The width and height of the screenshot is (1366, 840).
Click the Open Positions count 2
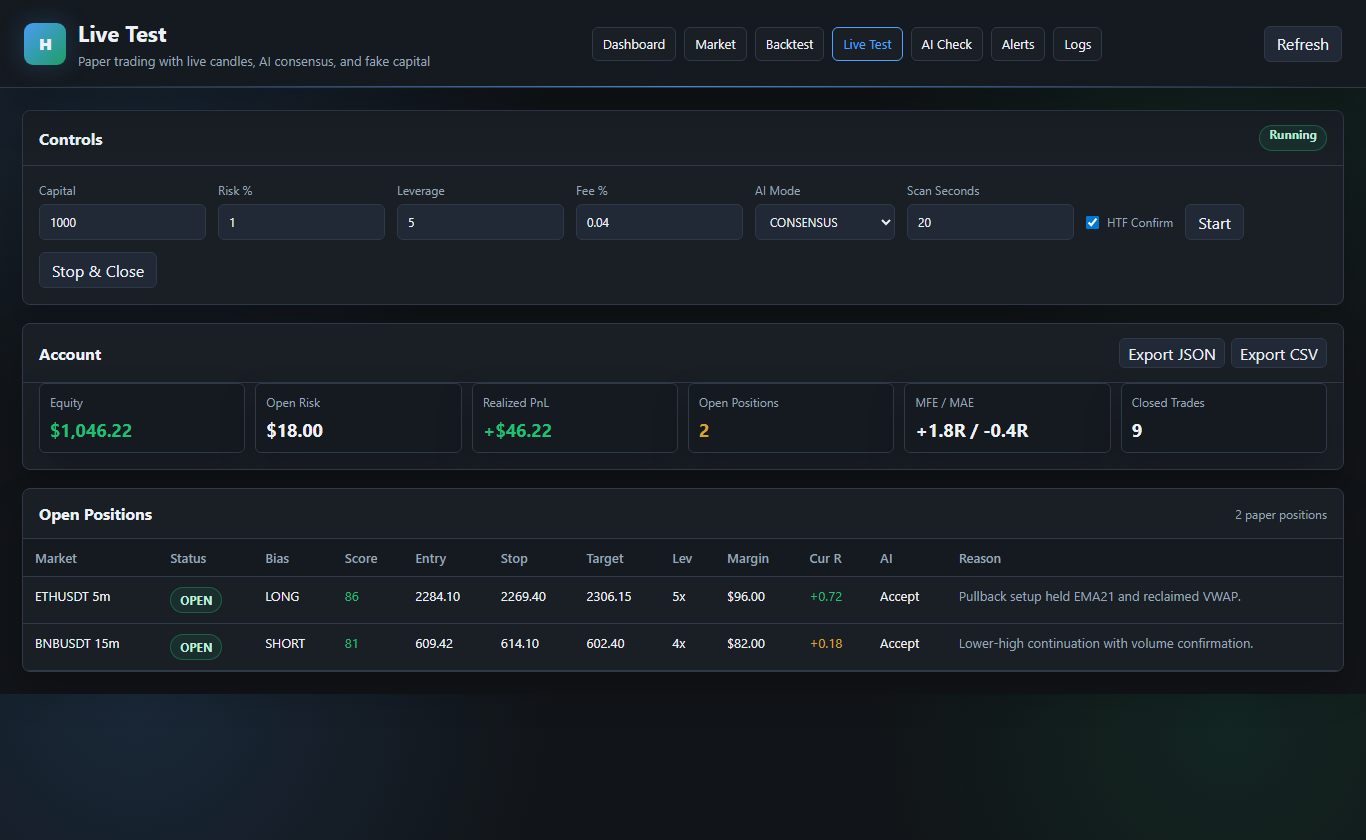(x=704, y=431)
